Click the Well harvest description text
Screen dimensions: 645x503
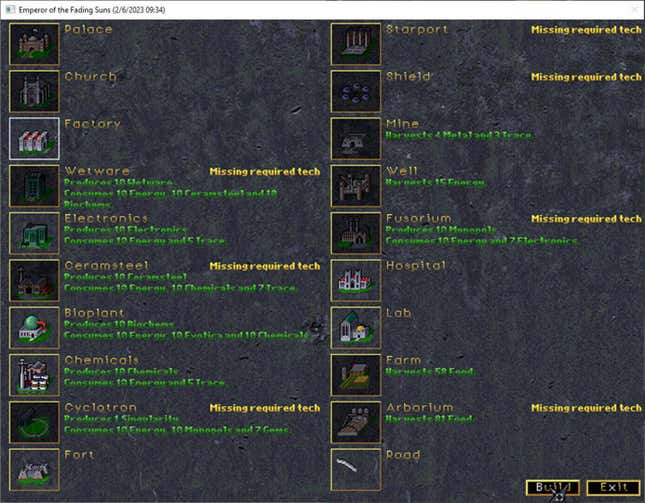click(x=435, y=183)
